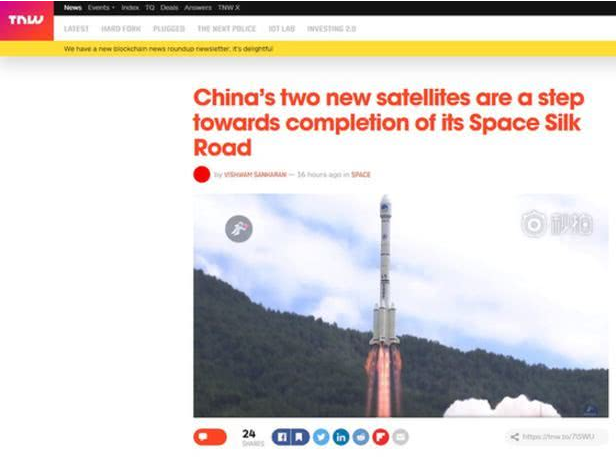Share article on Reddit
Image resolution: width=616 pixels, height=465 pixels.
pos(361,437)
